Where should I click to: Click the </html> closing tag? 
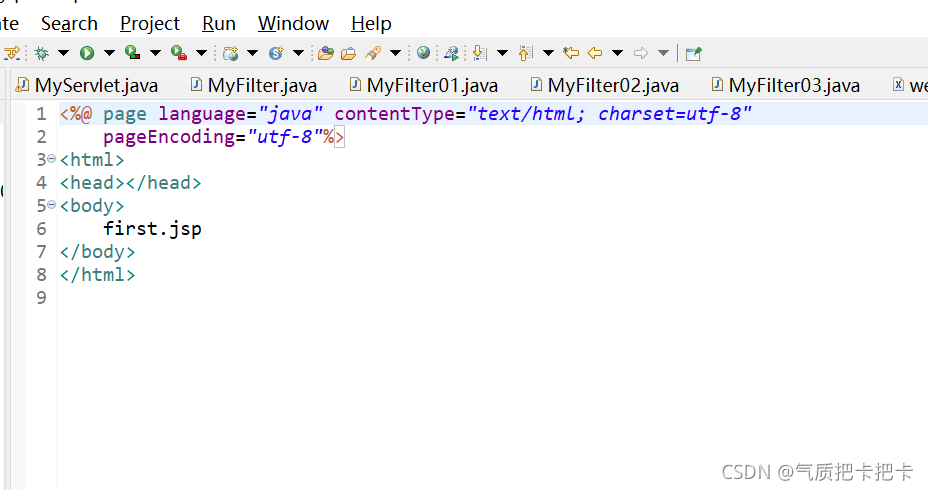pos(98,275)
